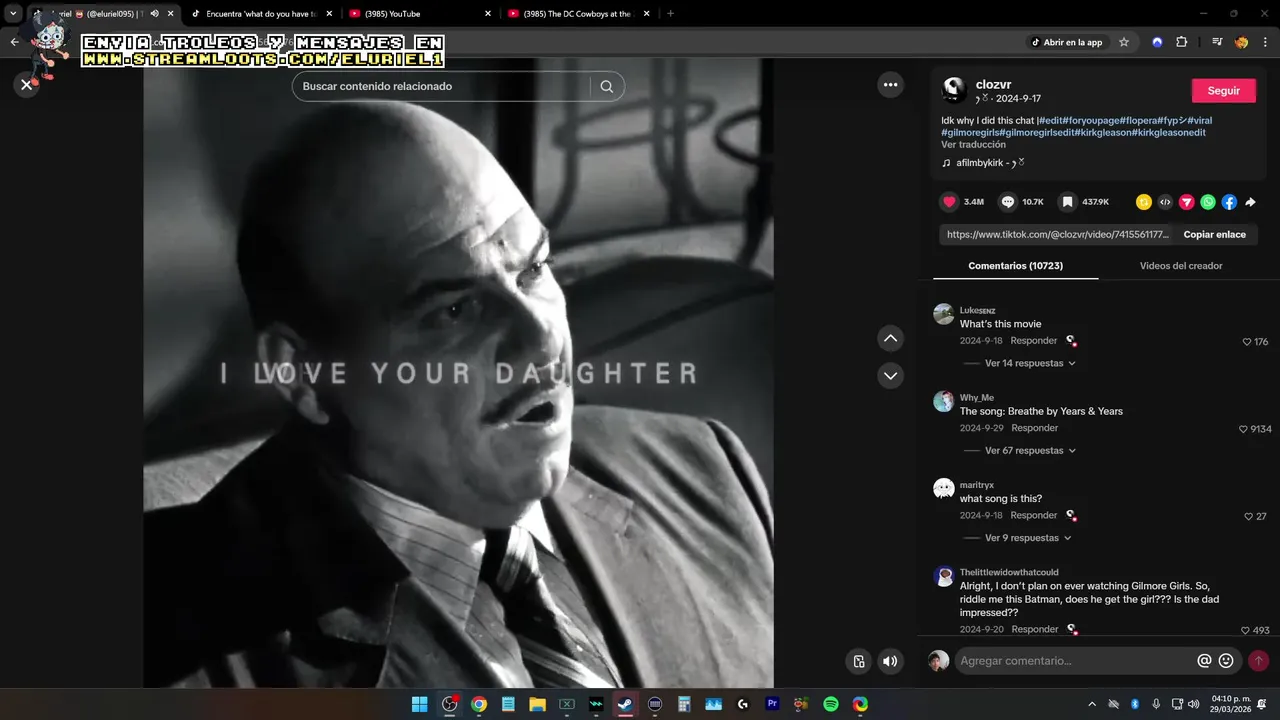1280x720 pixels.
Task: Click the search magnifier icon
Action: pos(607,86)
